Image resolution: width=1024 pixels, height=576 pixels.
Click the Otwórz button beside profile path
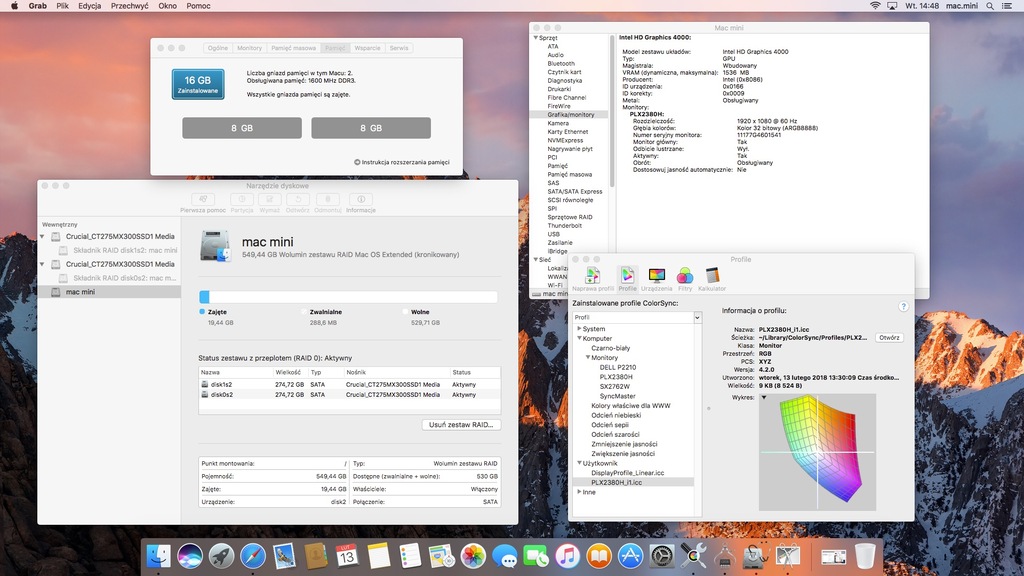click(889, 338)
